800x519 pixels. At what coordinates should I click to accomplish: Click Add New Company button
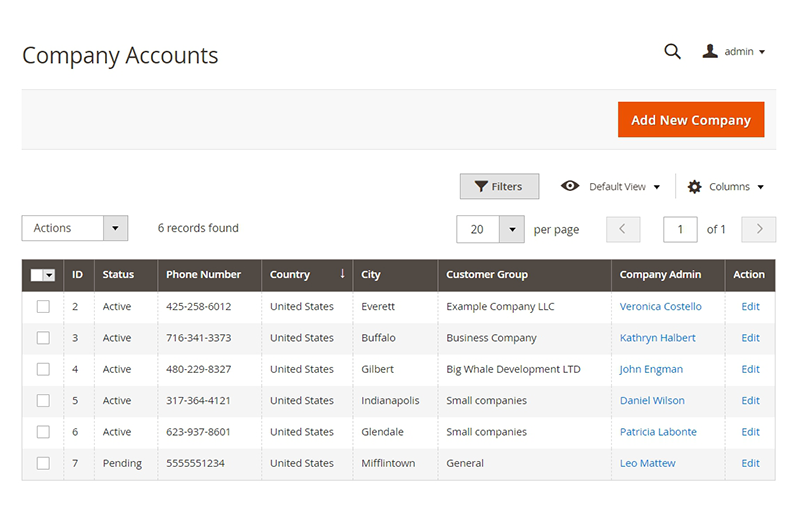pos(691,120)
